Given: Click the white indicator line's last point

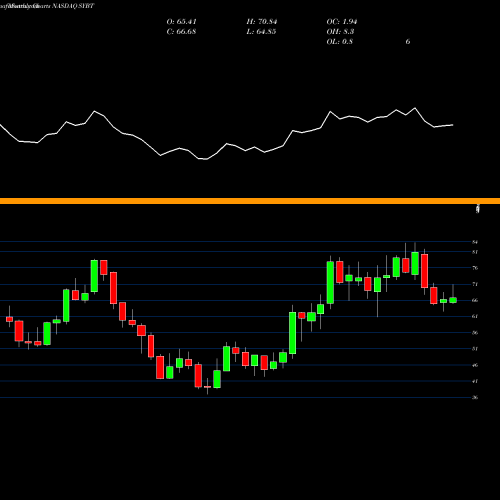Looking at the screenshot, I should tap(453, 125).
